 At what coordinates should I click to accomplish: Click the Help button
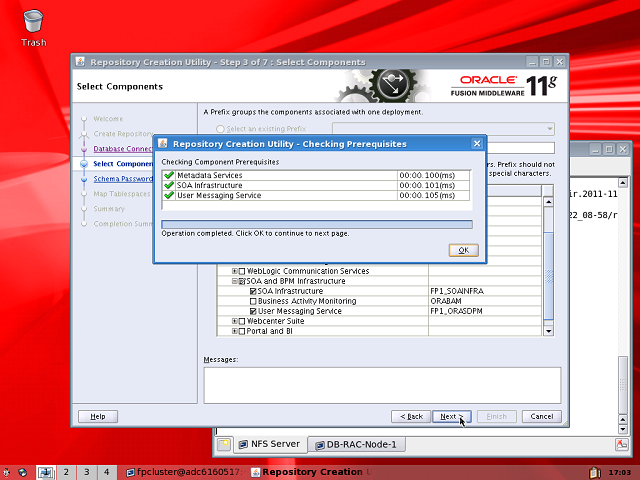point(98,417)
